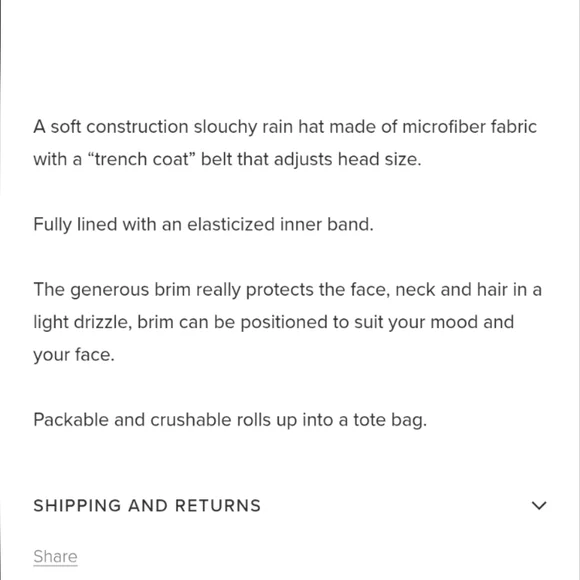Click the word 'elasticized' in second paragraph
Image resolution: width=580 pixels, height=580 pixels.
coord(231,224)
